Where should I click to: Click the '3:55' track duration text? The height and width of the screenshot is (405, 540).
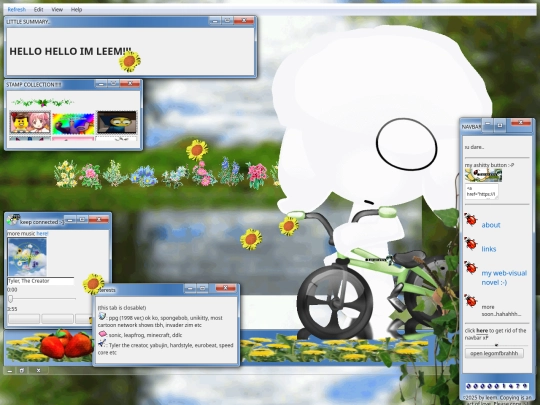point(12,309)
